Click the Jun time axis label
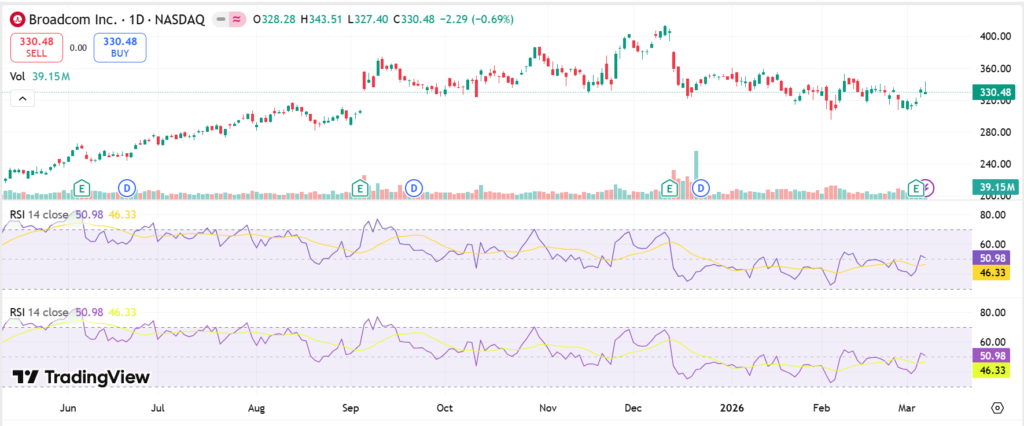The width and height of the screenshot is (1024, 426). pos(67,408)
